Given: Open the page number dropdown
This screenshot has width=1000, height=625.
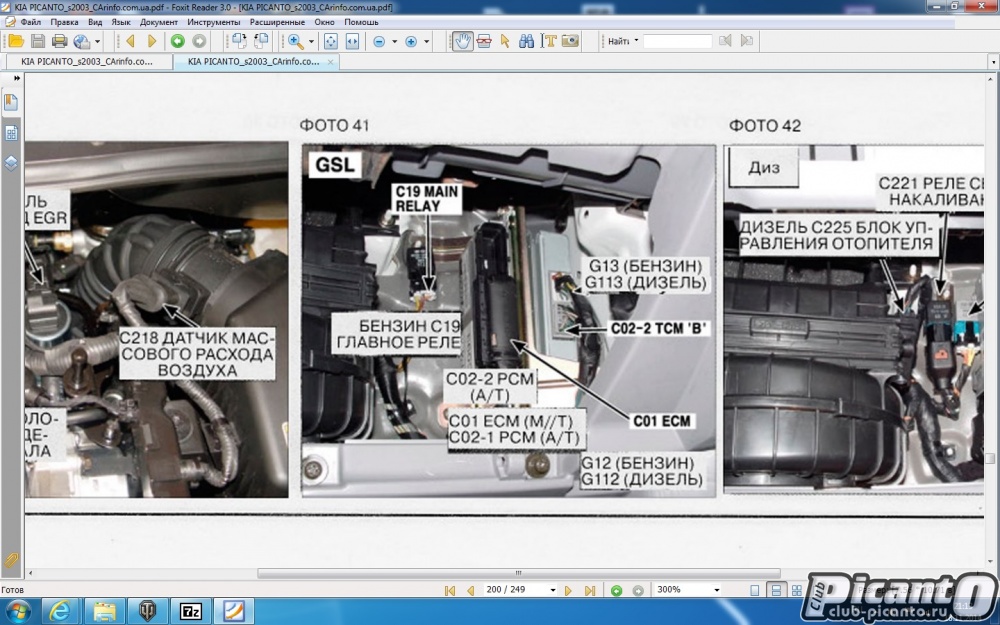Looking at the screenshot, I should 552,591.
